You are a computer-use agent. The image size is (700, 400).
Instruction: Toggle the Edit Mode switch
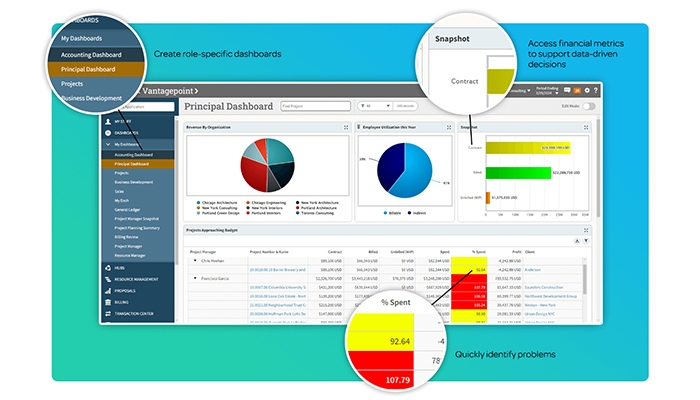[x=589, y=106]
